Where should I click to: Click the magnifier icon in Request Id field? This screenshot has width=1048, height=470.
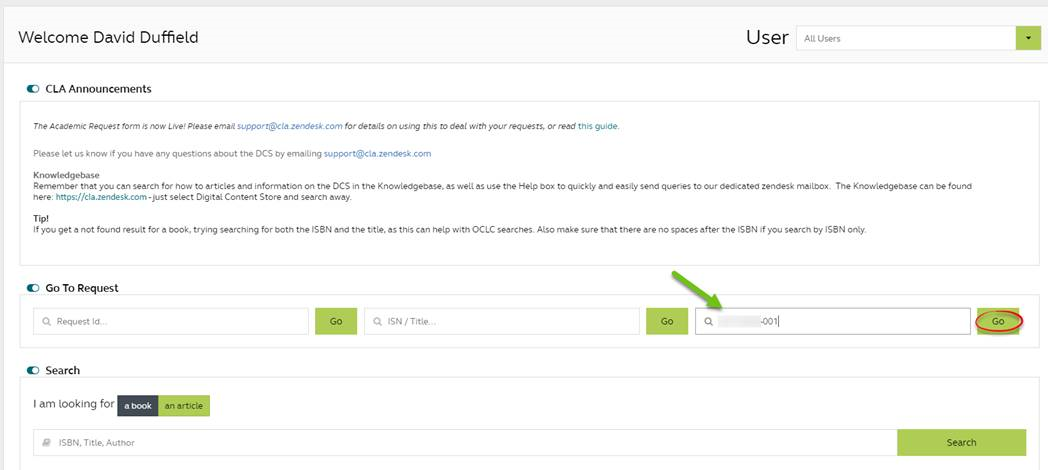click(46, 322)
